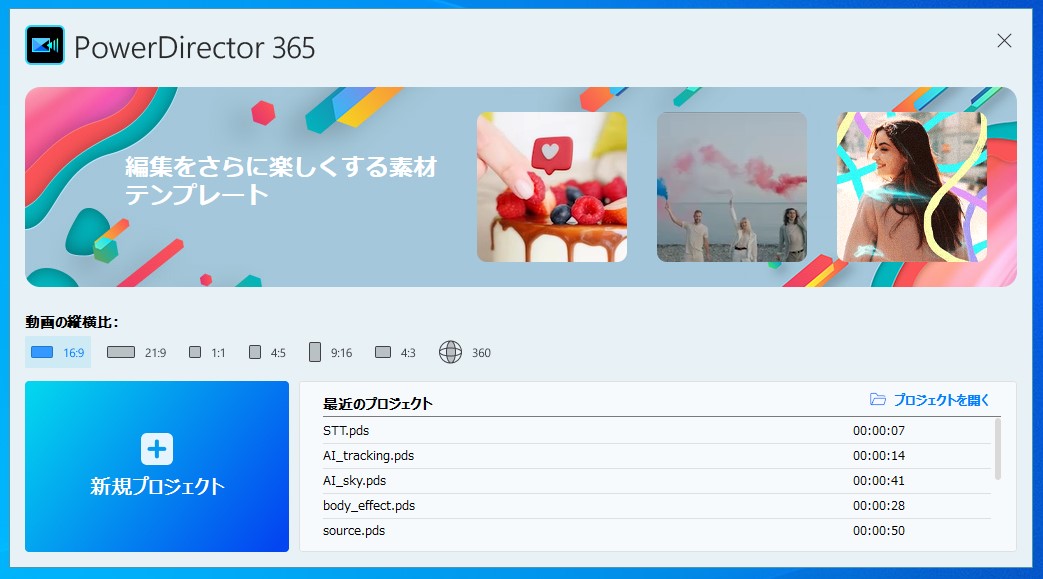Open the pink smoke beach template thumbnail
This screenshot has width=1043, height=579.
tap(732, 187)
